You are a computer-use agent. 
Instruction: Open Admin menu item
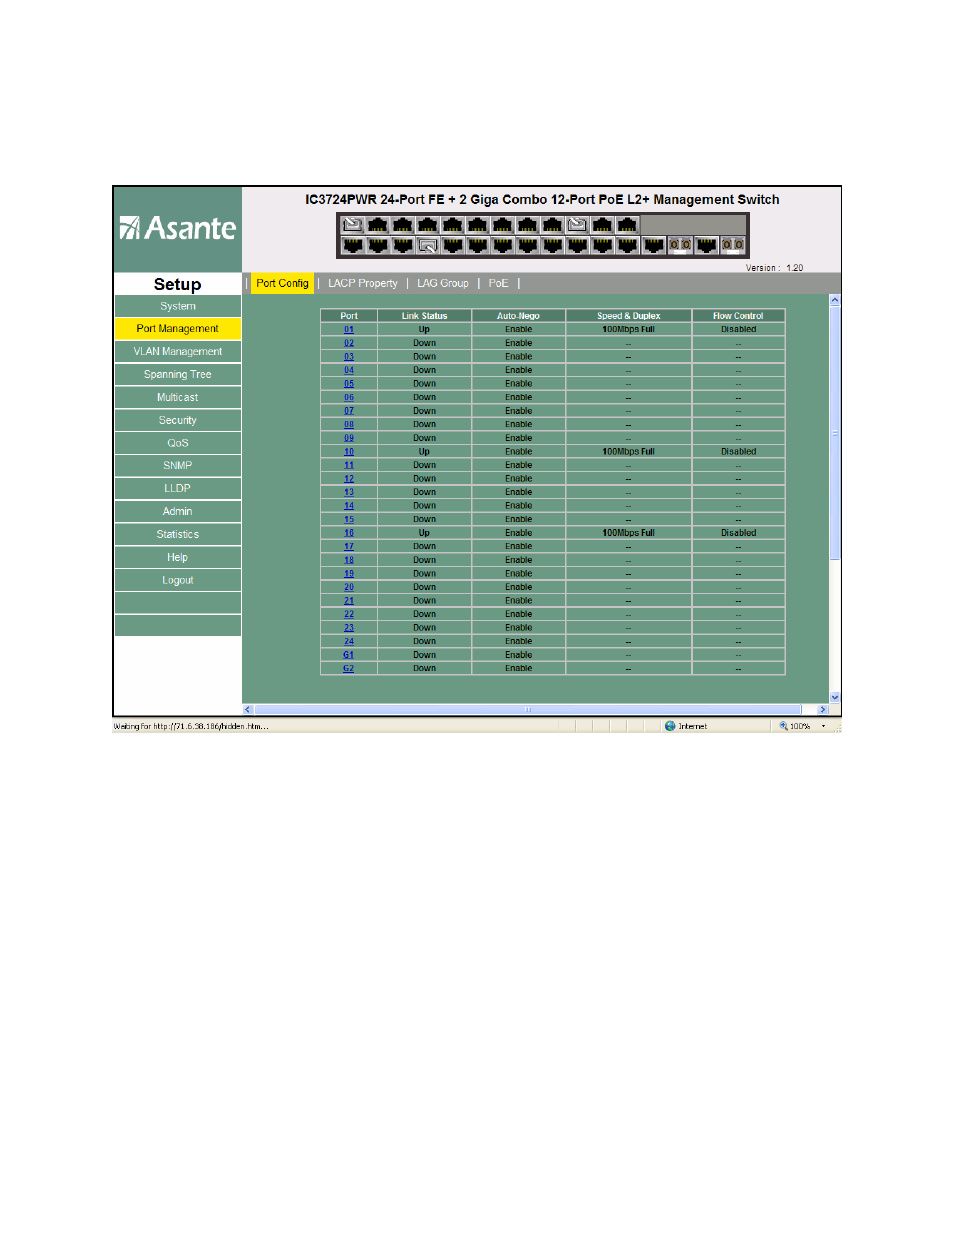tap(178, 511)
